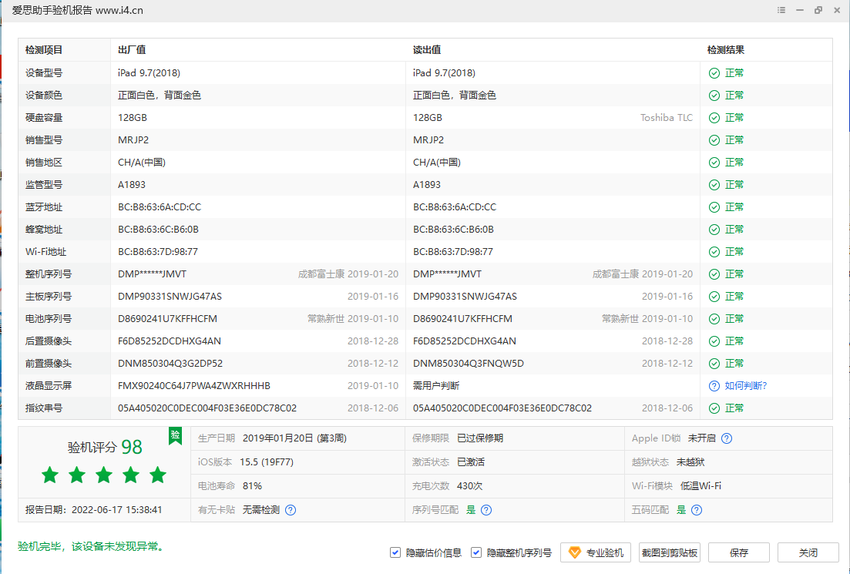Click green check icon in 电池序列号 row
Screen dimensions: 850x574
(714, 319)
